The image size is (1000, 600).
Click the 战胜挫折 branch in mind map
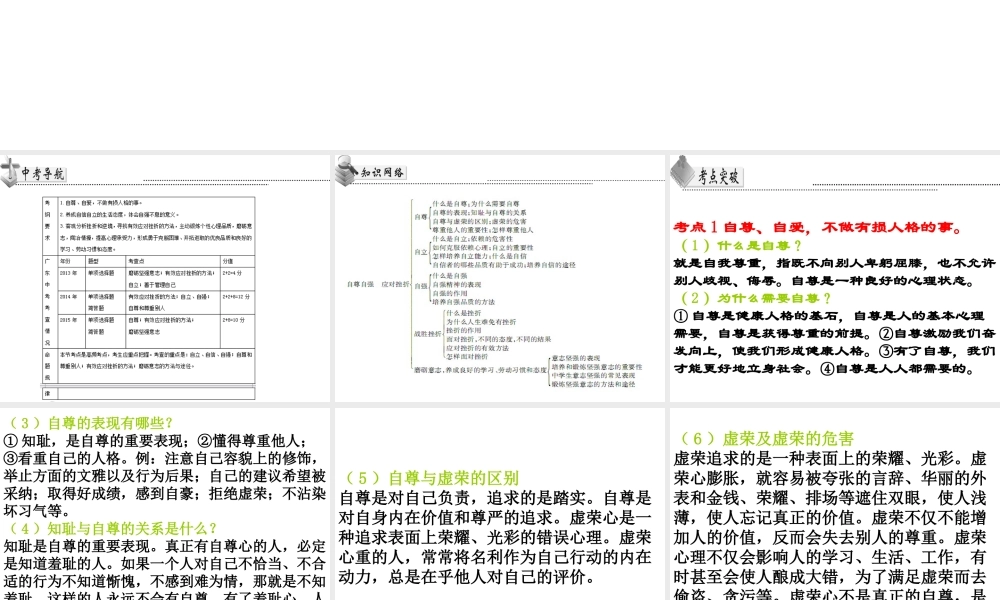(x=427, y=334)
